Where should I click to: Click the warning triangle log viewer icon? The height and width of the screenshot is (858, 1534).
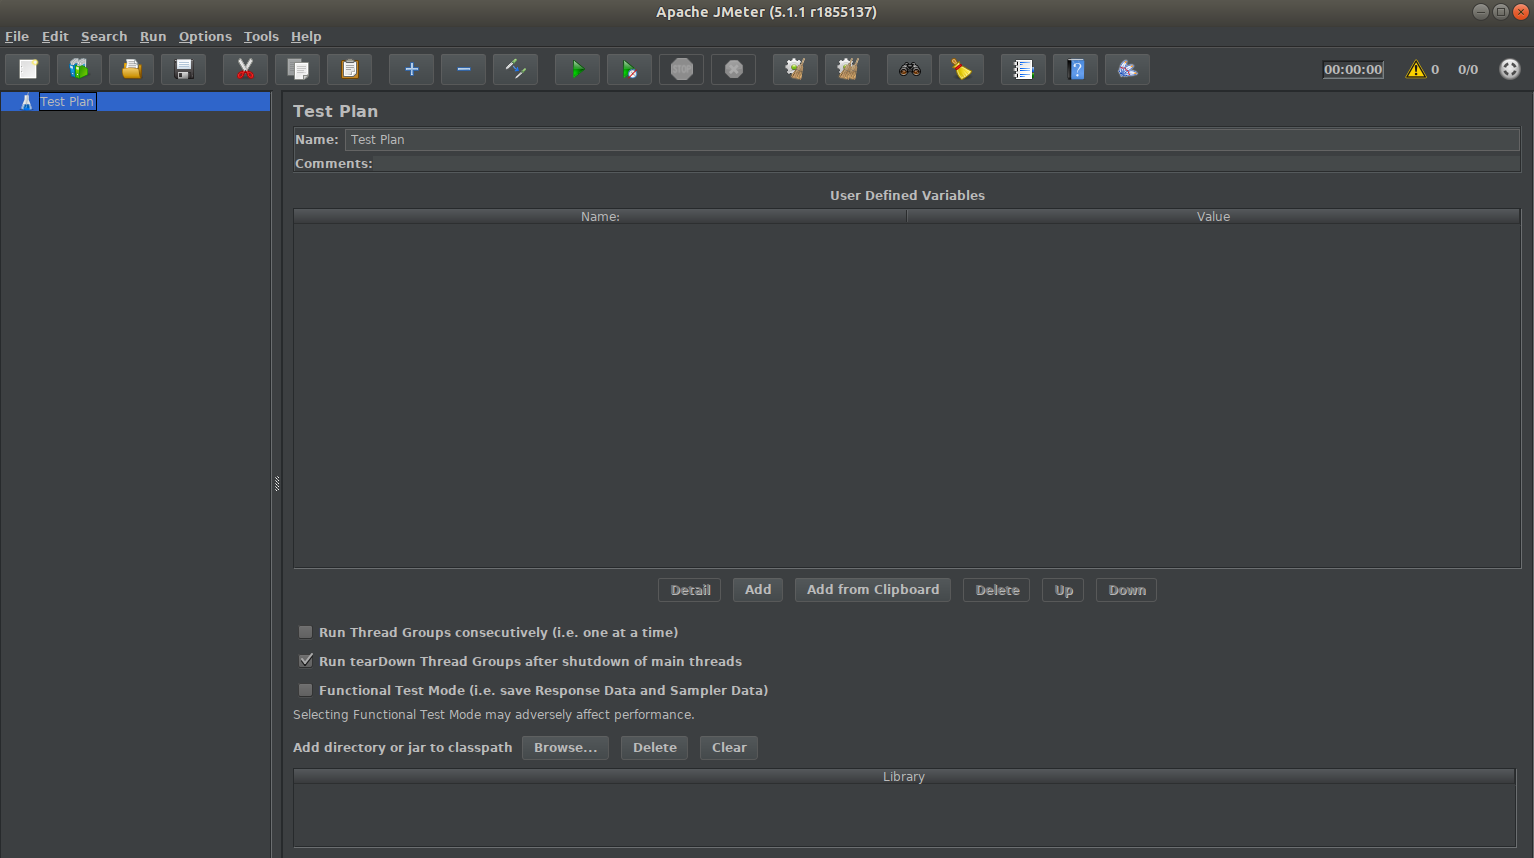pyautogui.click(x=1415, y=69)
